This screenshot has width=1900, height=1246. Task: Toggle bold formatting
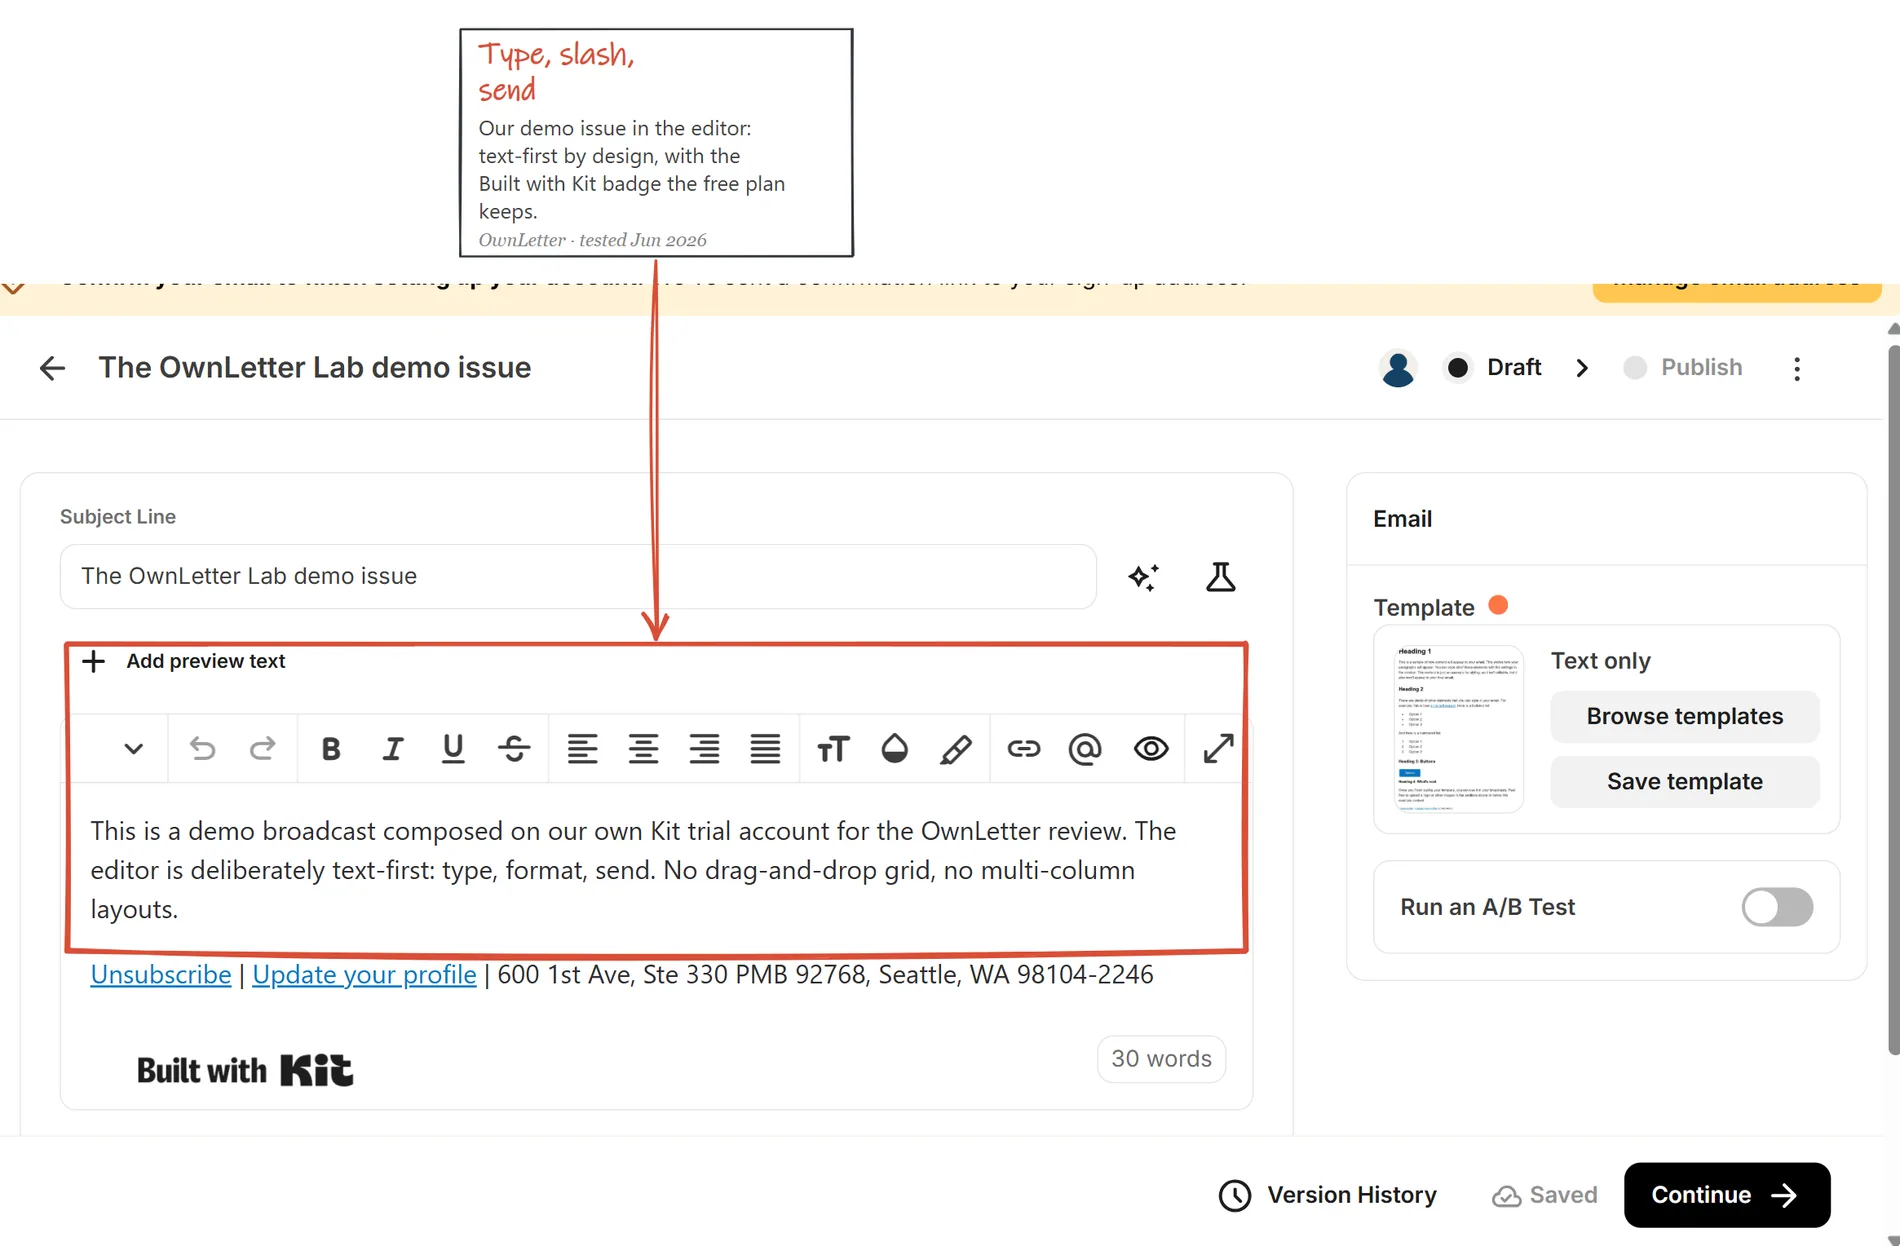coord(331,748)
